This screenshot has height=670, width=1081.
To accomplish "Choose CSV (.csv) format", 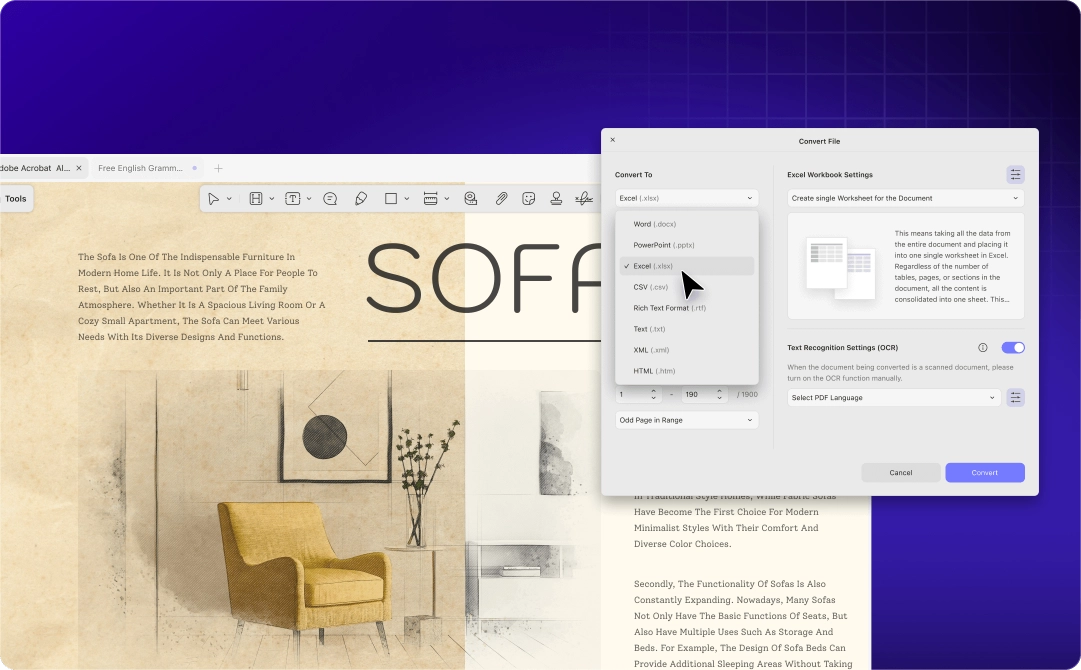I will 687,287.
